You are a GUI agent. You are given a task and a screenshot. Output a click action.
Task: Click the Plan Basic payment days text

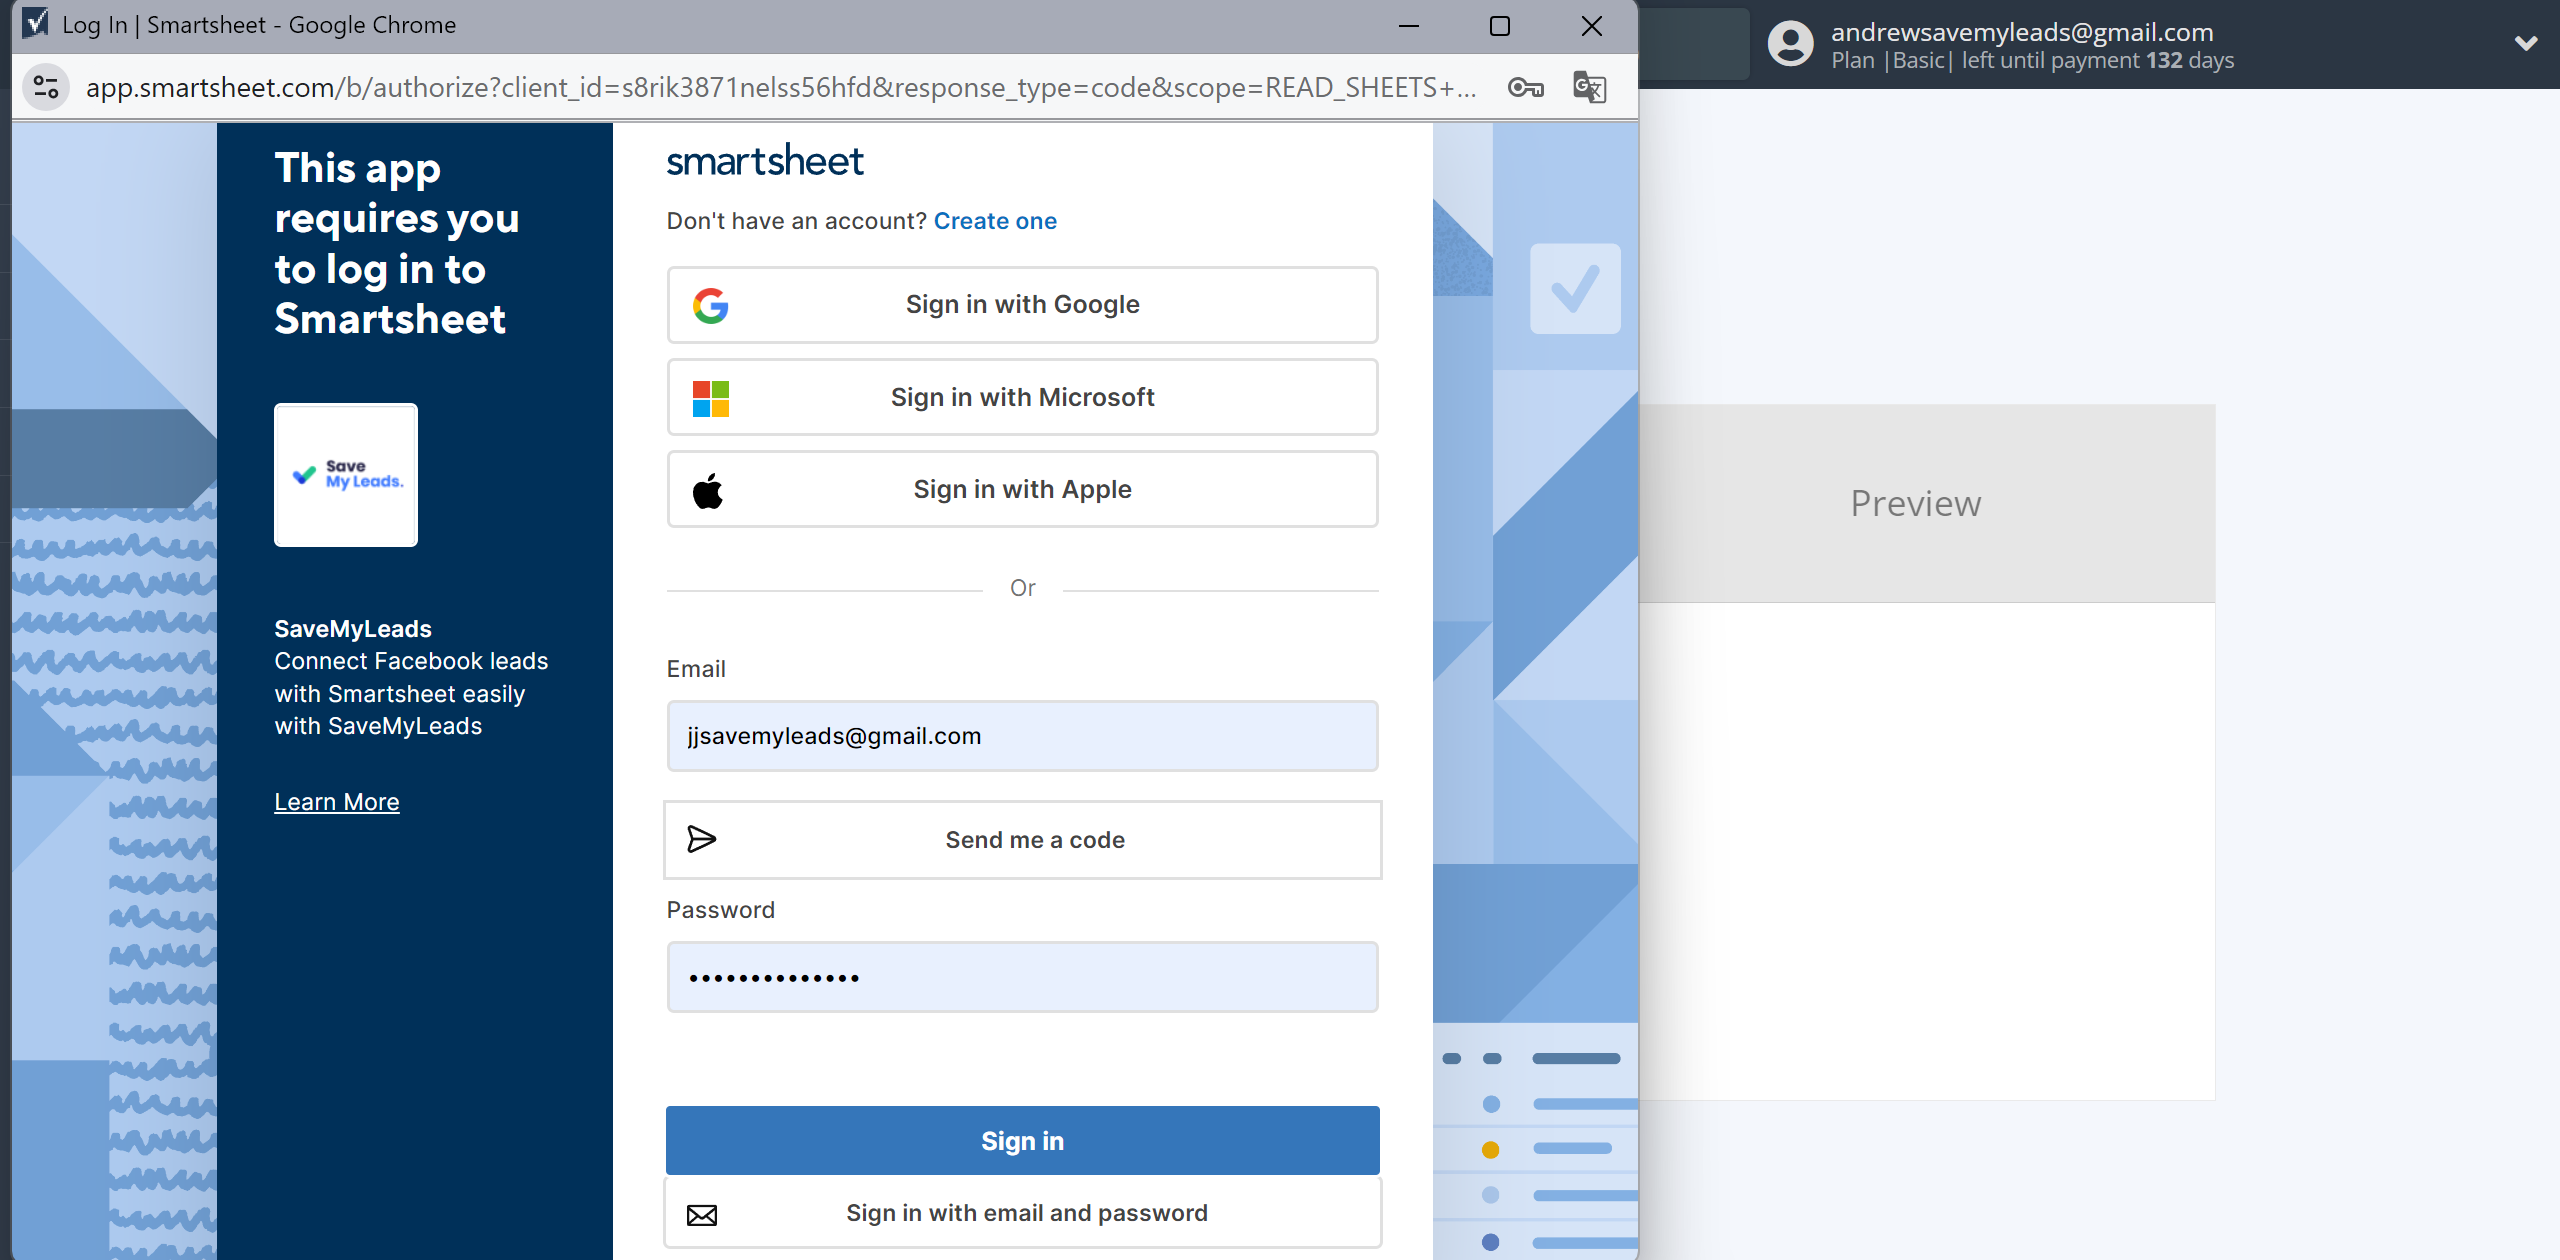2032,60
